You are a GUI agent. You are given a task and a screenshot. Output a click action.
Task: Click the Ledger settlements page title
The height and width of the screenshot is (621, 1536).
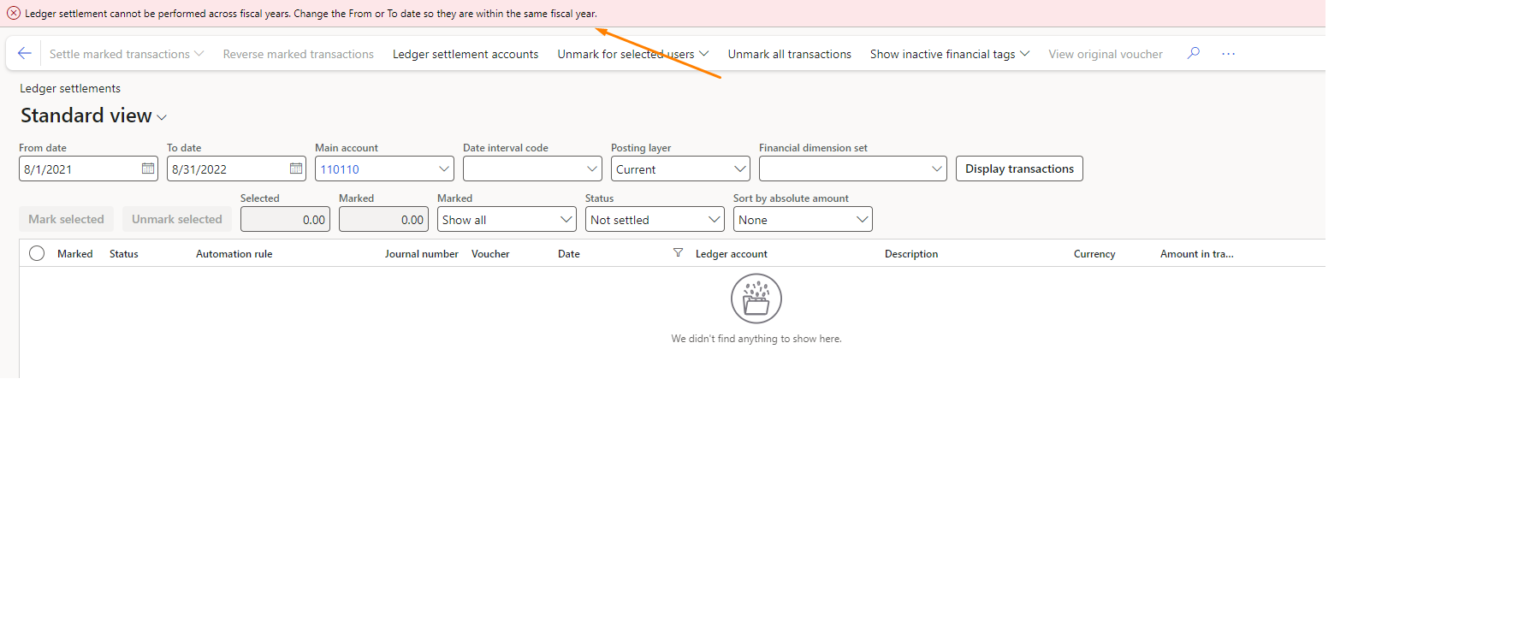point(70,88)
